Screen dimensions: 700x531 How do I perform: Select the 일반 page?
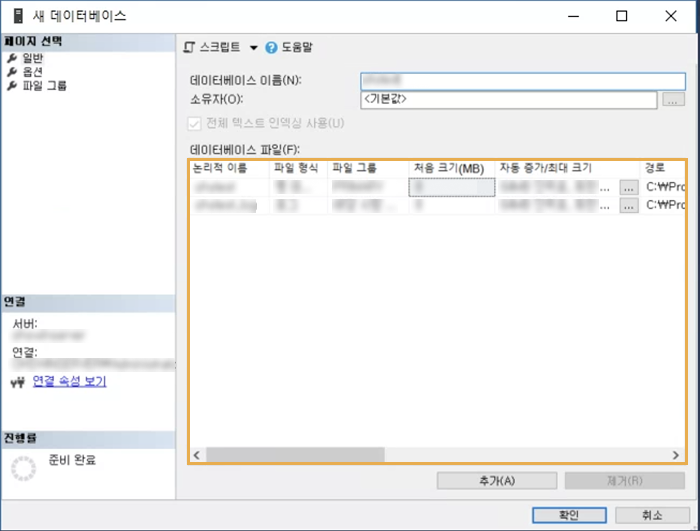pos(32,58)
